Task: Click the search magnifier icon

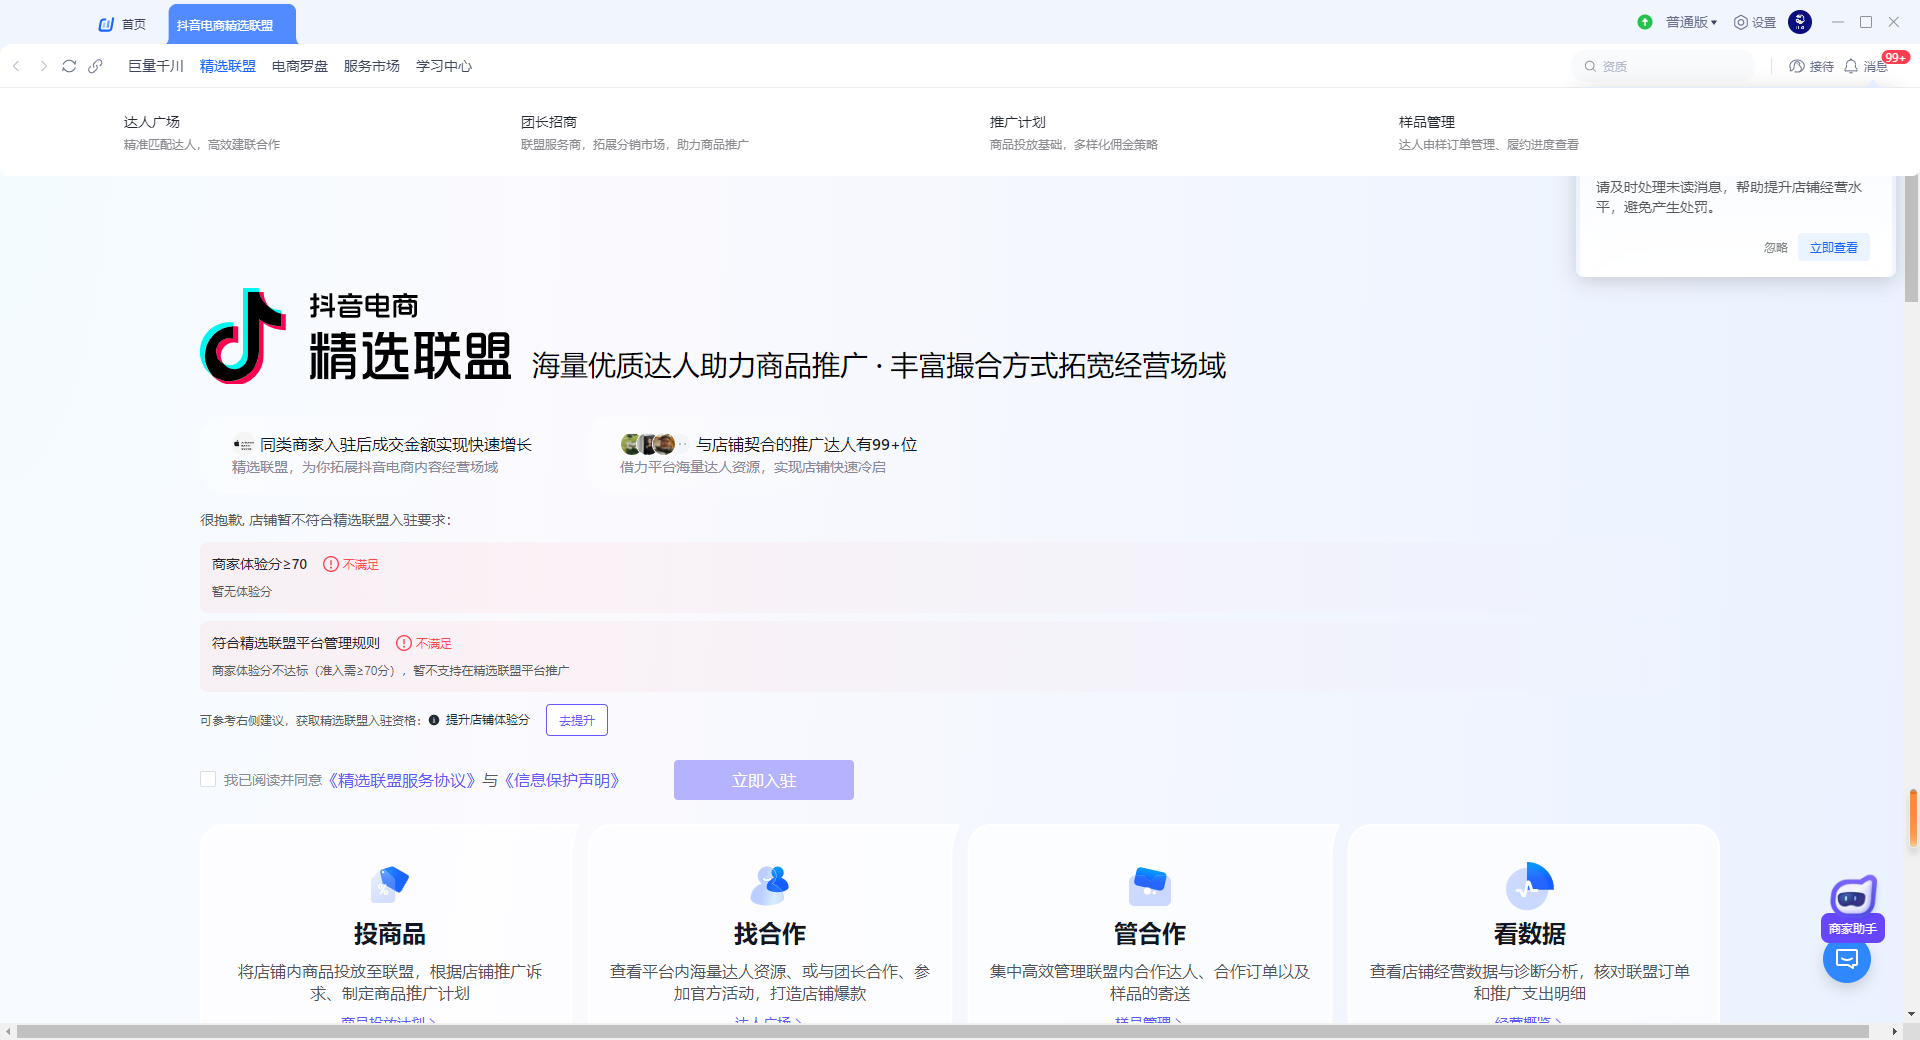Action: (1590, 66)
